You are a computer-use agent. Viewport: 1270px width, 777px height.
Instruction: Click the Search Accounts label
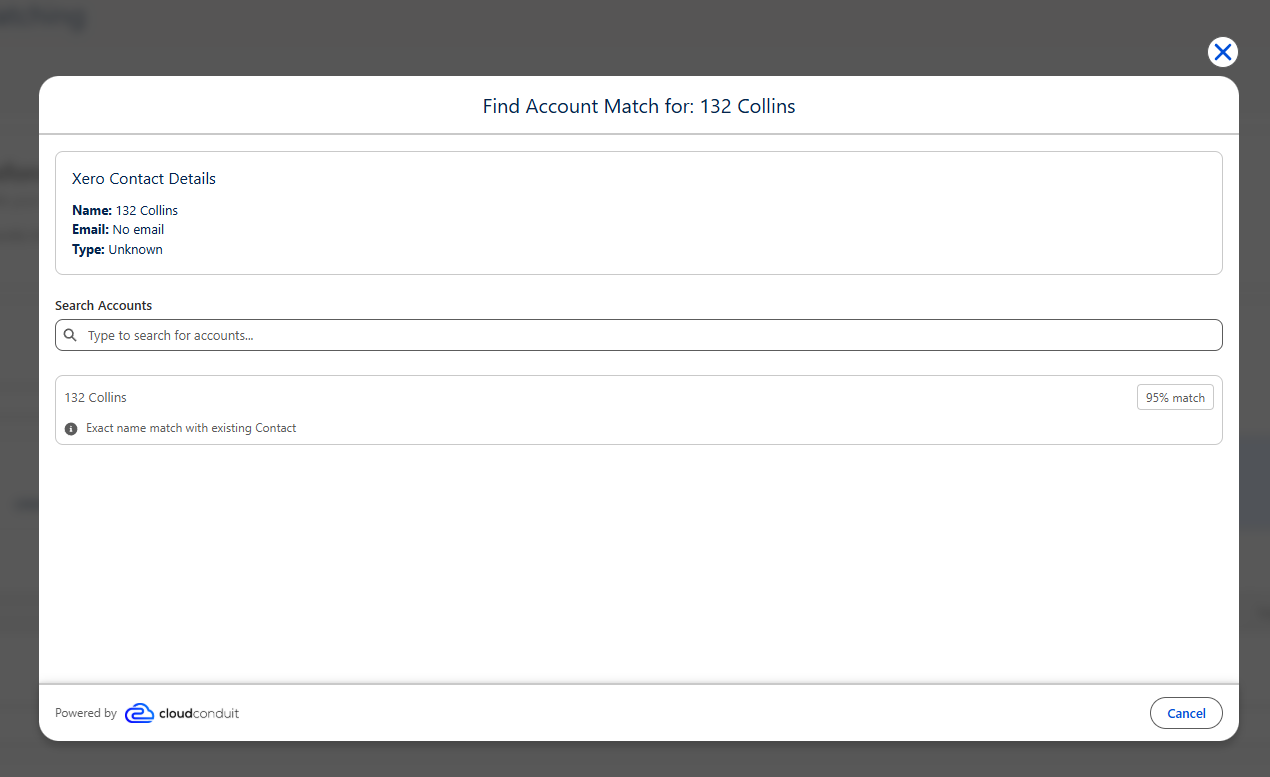(104, 305)
